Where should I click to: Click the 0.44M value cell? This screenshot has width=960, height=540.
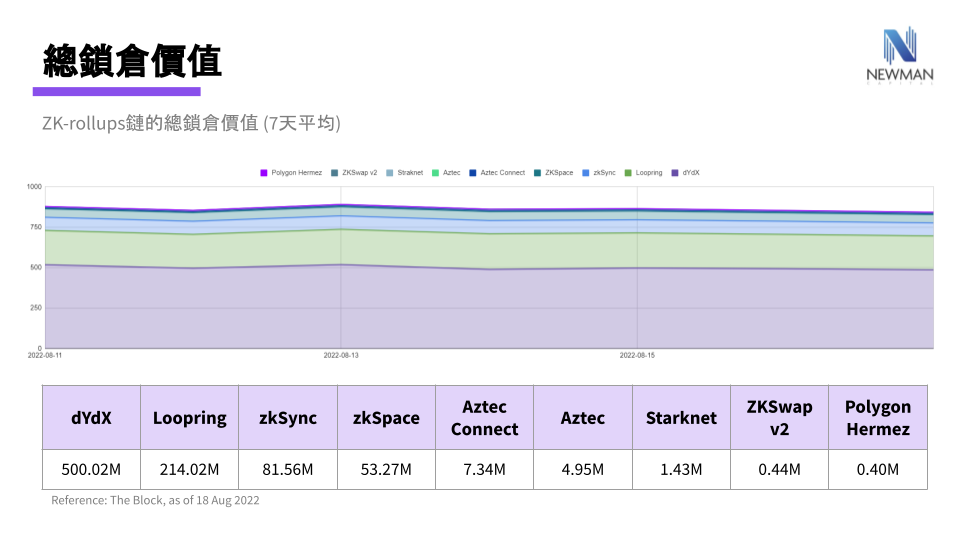(779, 470)
